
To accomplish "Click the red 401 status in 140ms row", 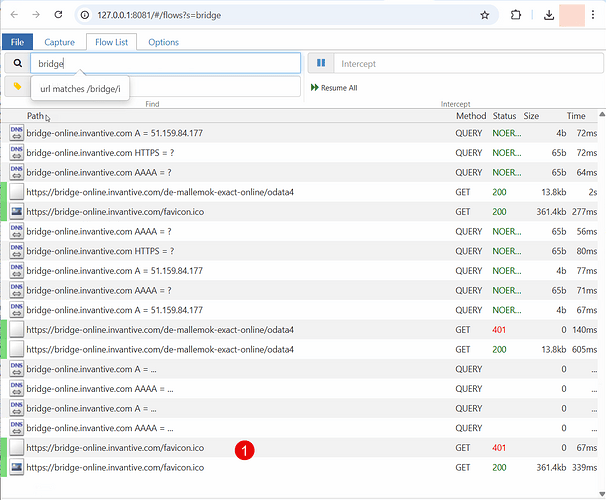I will [x=499, y=330].
